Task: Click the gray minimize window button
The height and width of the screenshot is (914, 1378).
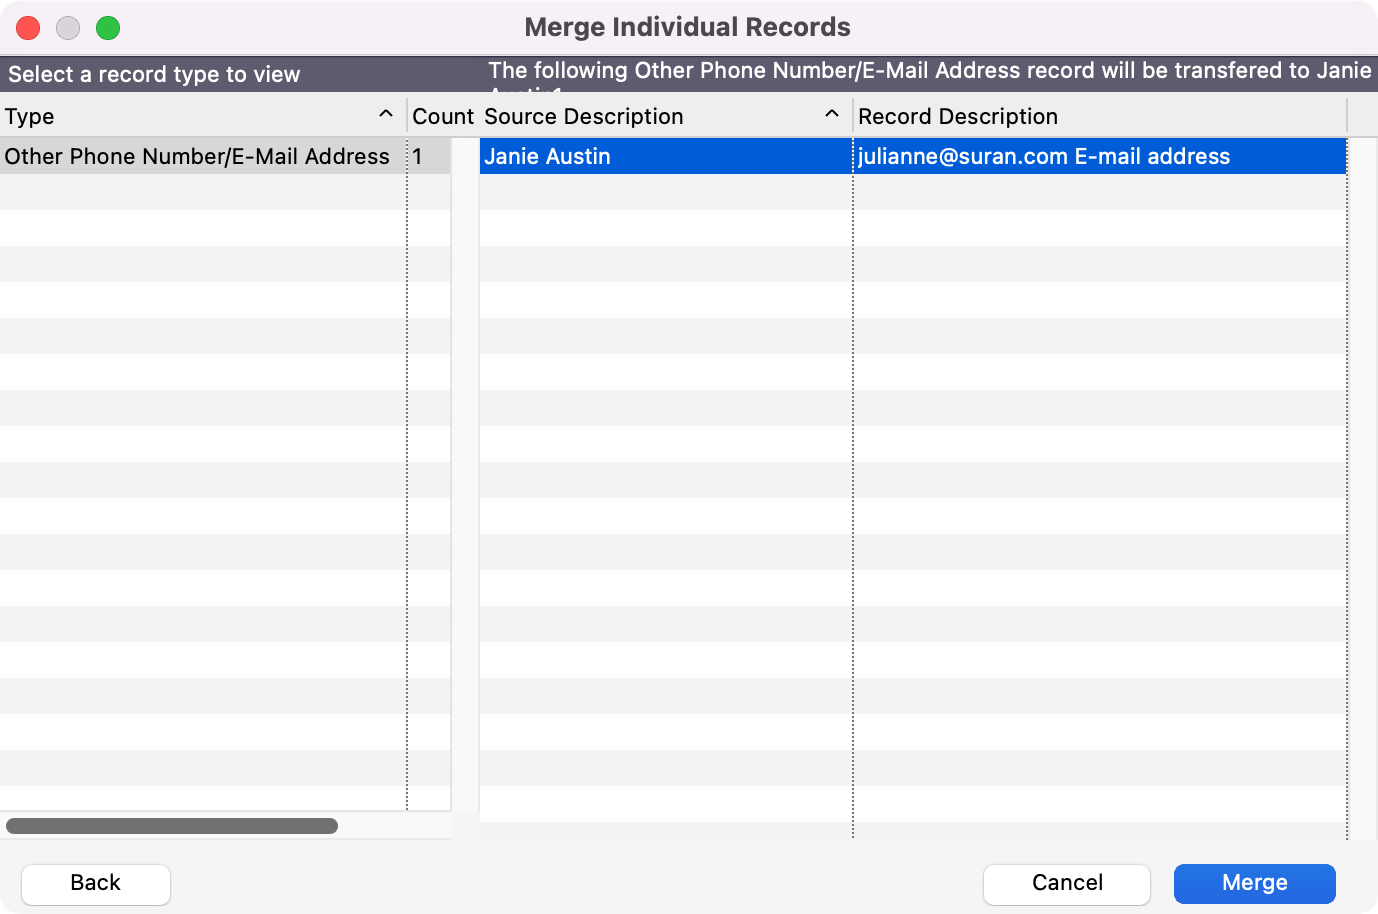Action: pos(68,28)
